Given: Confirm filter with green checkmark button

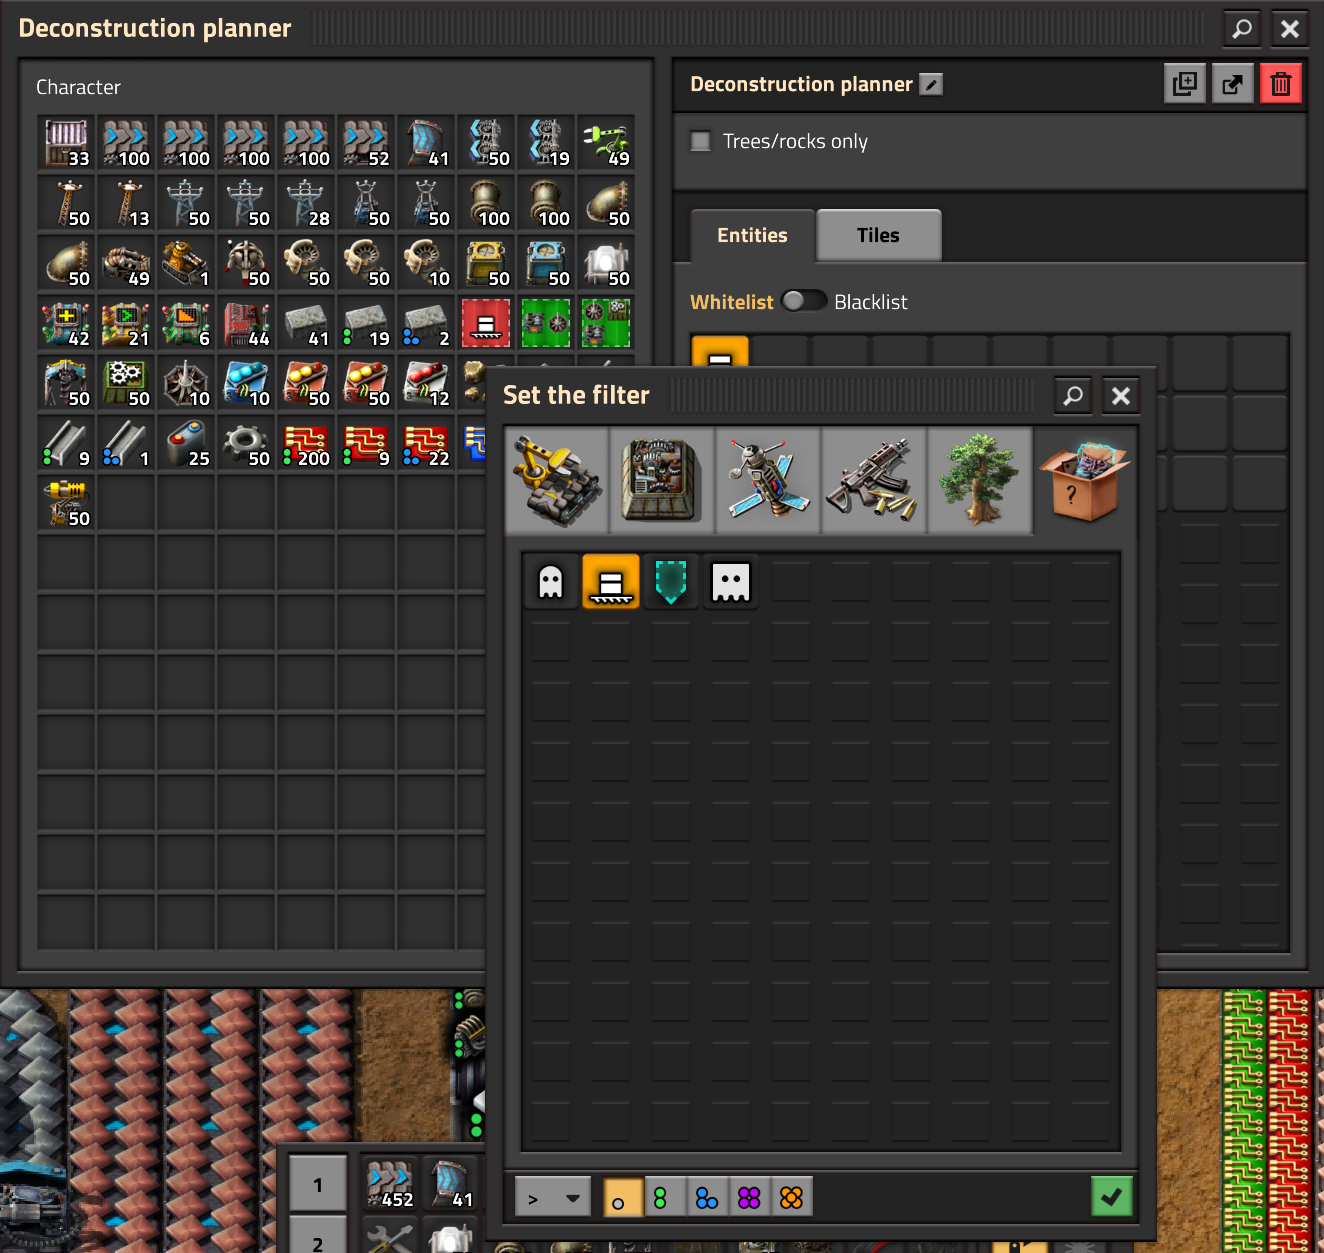Looking at the screenshot, I should [x=1111, y=1197].
